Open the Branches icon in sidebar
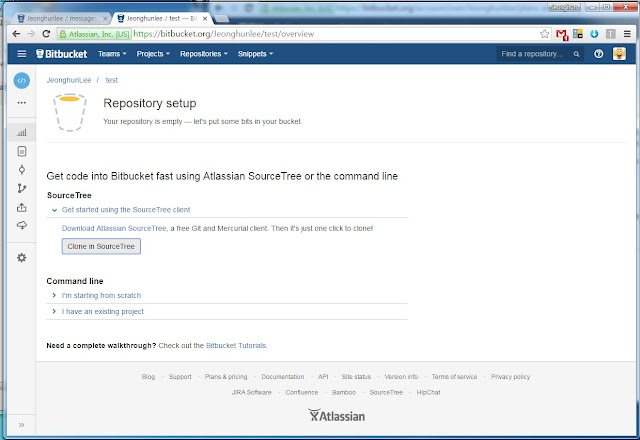The width and height of the screenshot is (640, 440). point(22,188)
